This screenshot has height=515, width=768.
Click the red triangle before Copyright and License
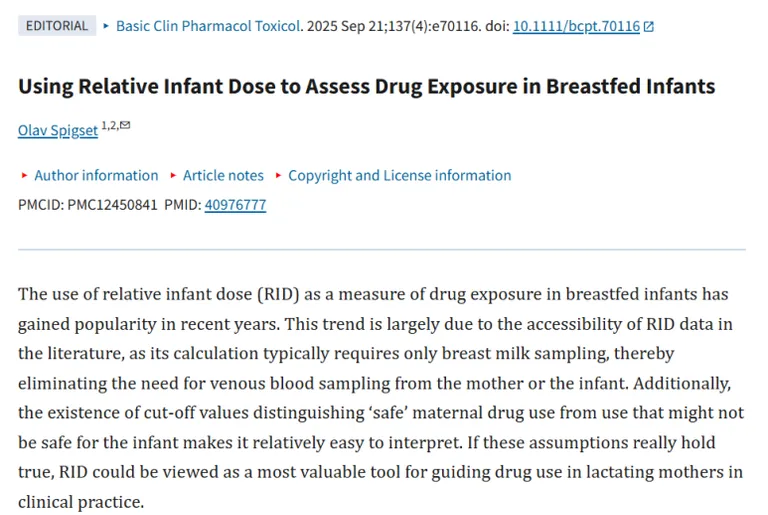coord(278,175)
